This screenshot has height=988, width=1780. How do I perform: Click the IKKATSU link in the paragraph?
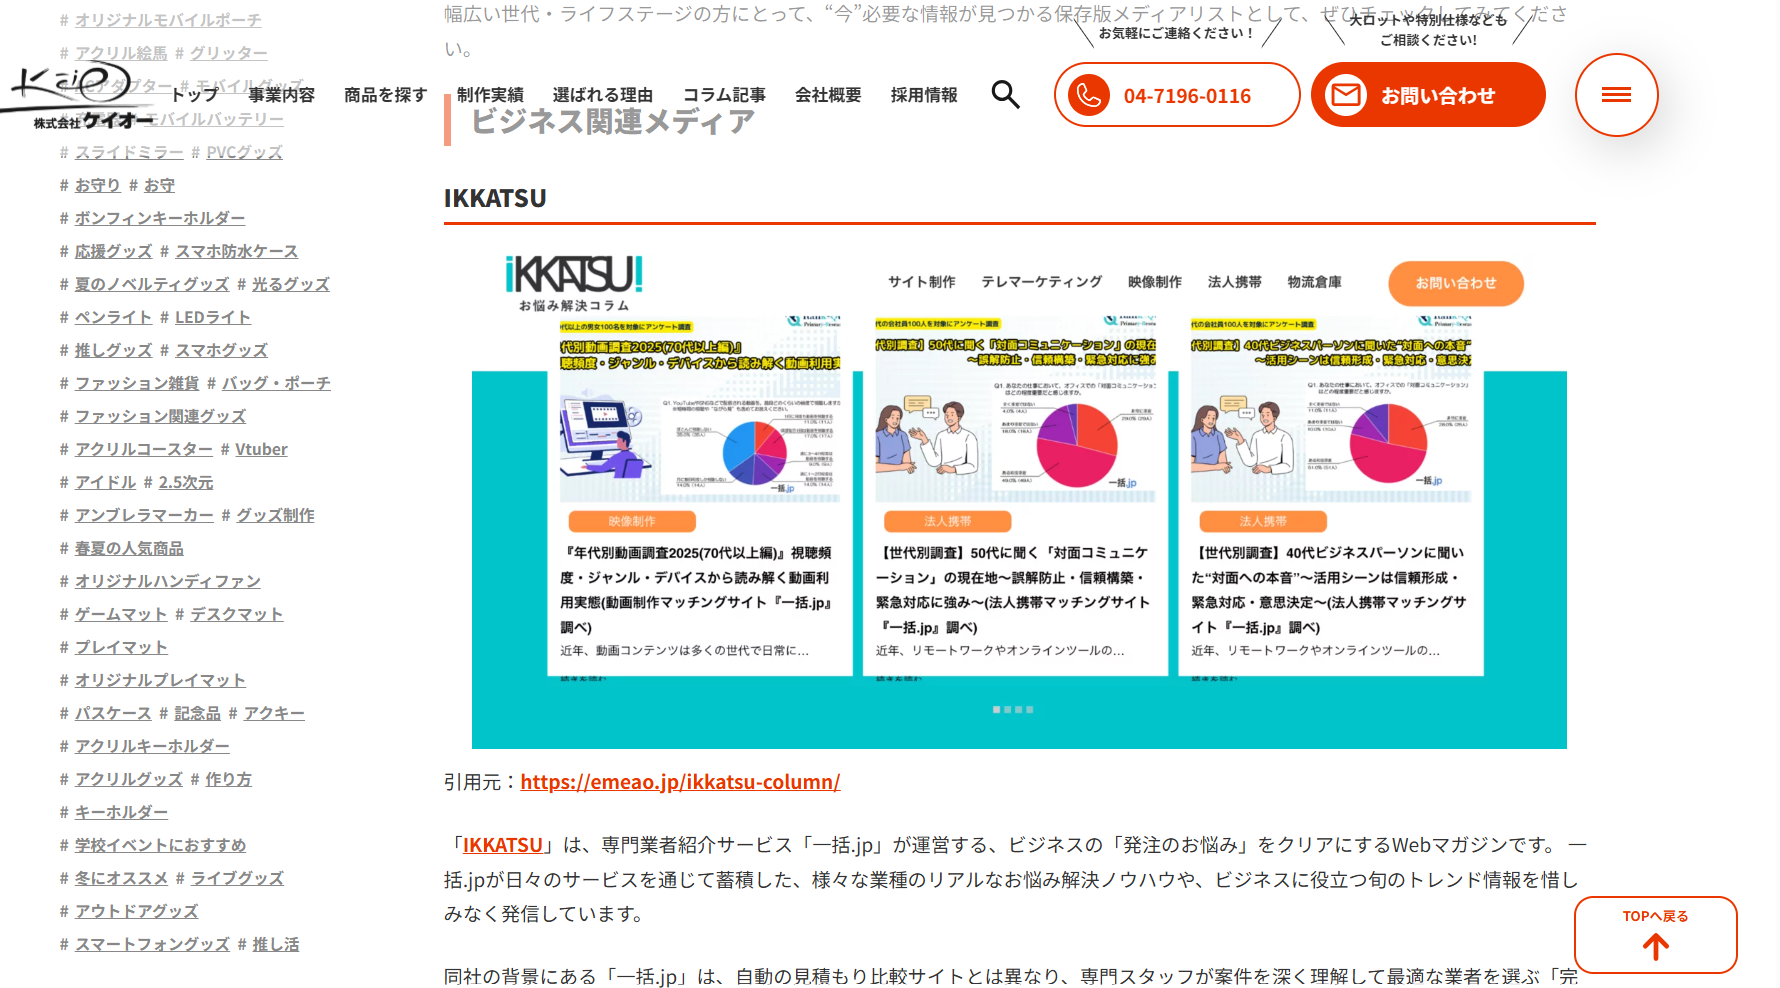(502, 845)
